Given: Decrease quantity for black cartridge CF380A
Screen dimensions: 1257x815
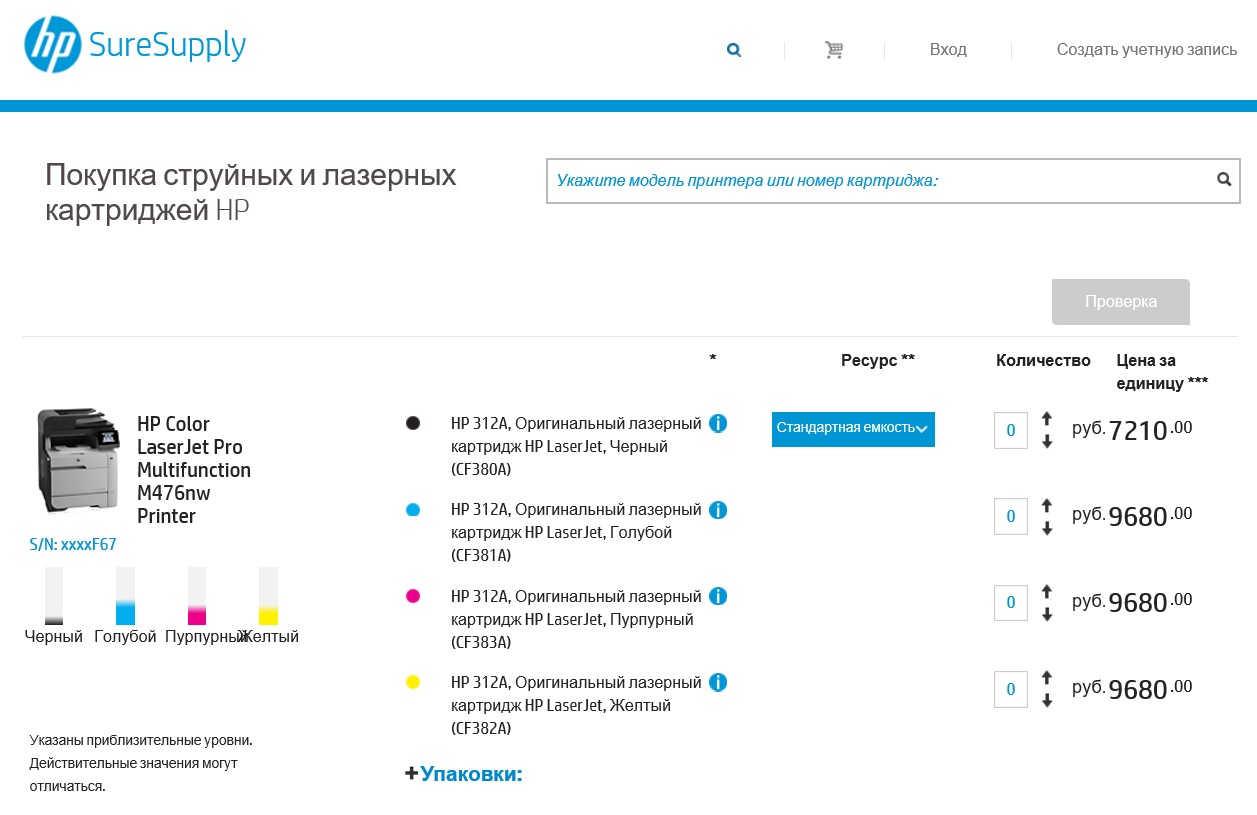Looking at the screenshot, I should point(1047,442).
